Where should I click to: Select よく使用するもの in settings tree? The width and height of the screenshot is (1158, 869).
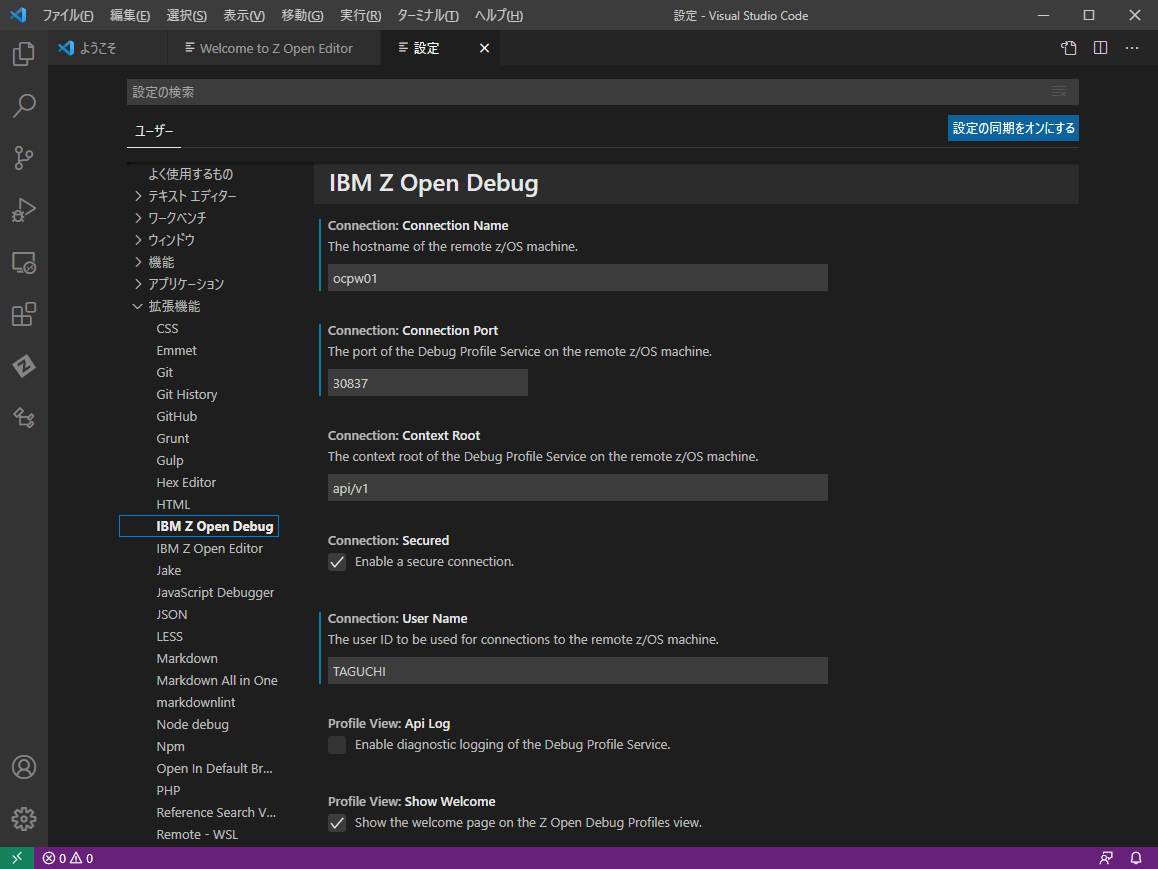click(x=191, y=174)
